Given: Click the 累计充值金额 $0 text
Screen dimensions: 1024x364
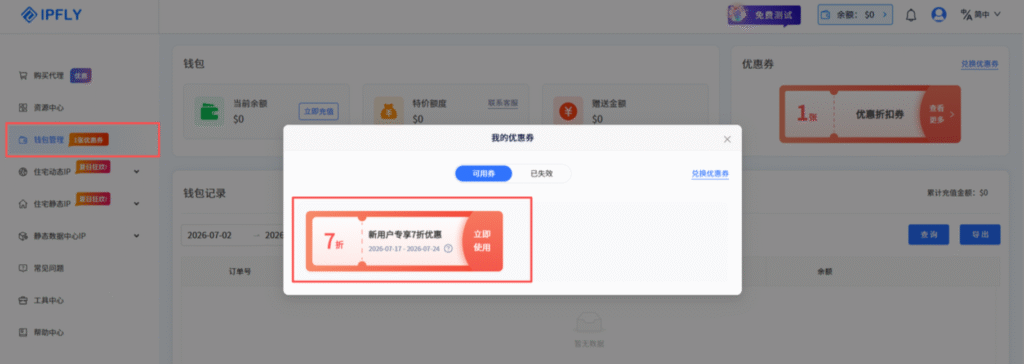Looking at the screenshot, I should point(957,193).
